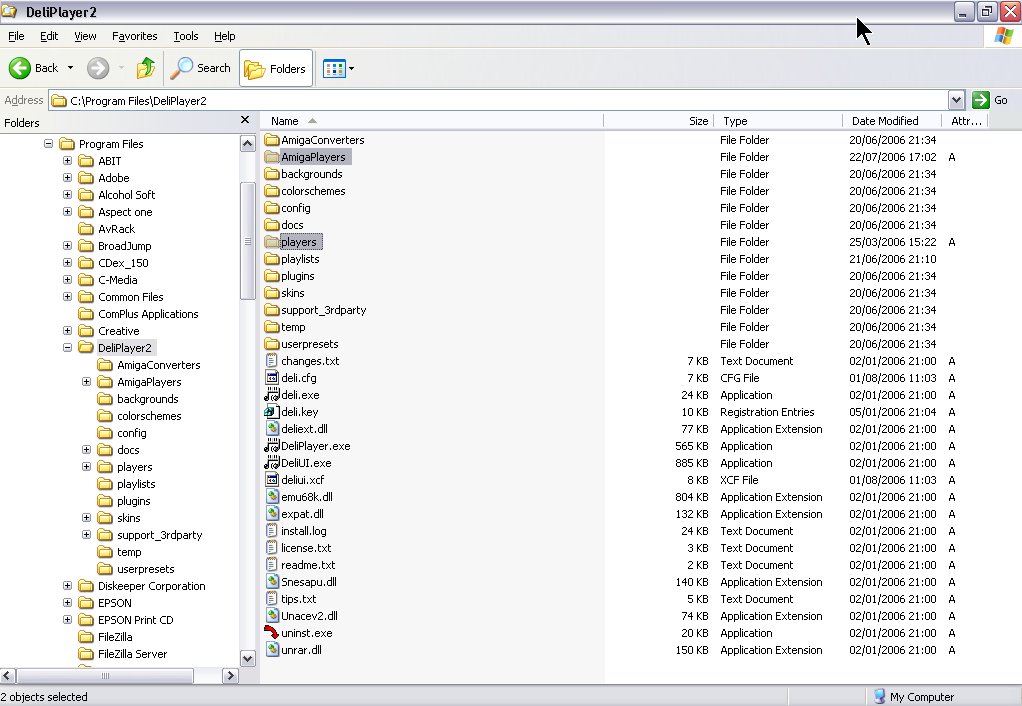Open the View menu

(x=85, y=37)
